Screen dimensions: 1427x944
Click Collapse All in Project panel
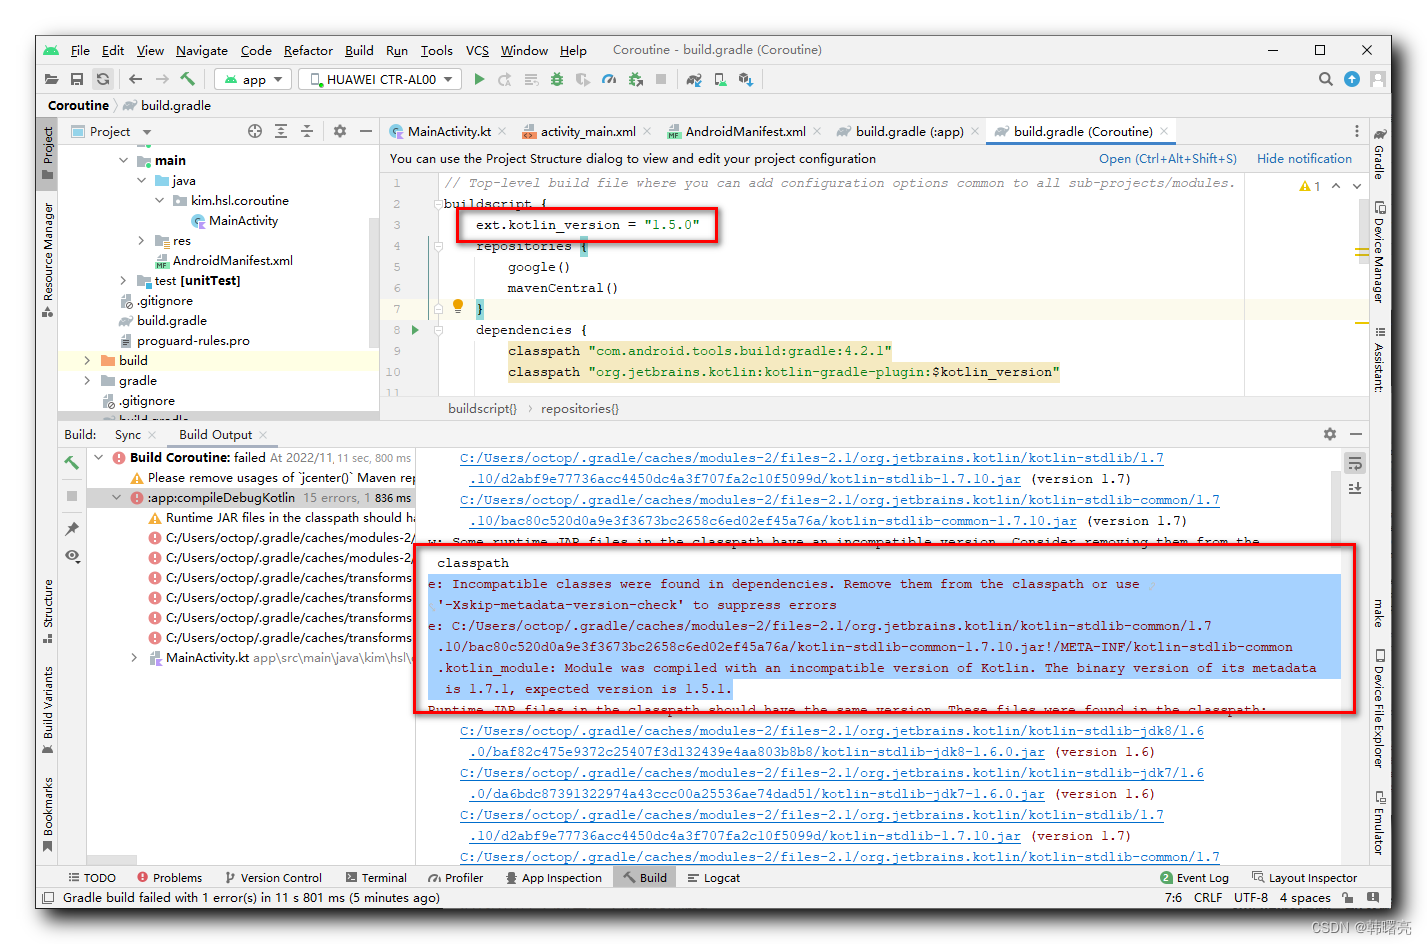[307, 131]
